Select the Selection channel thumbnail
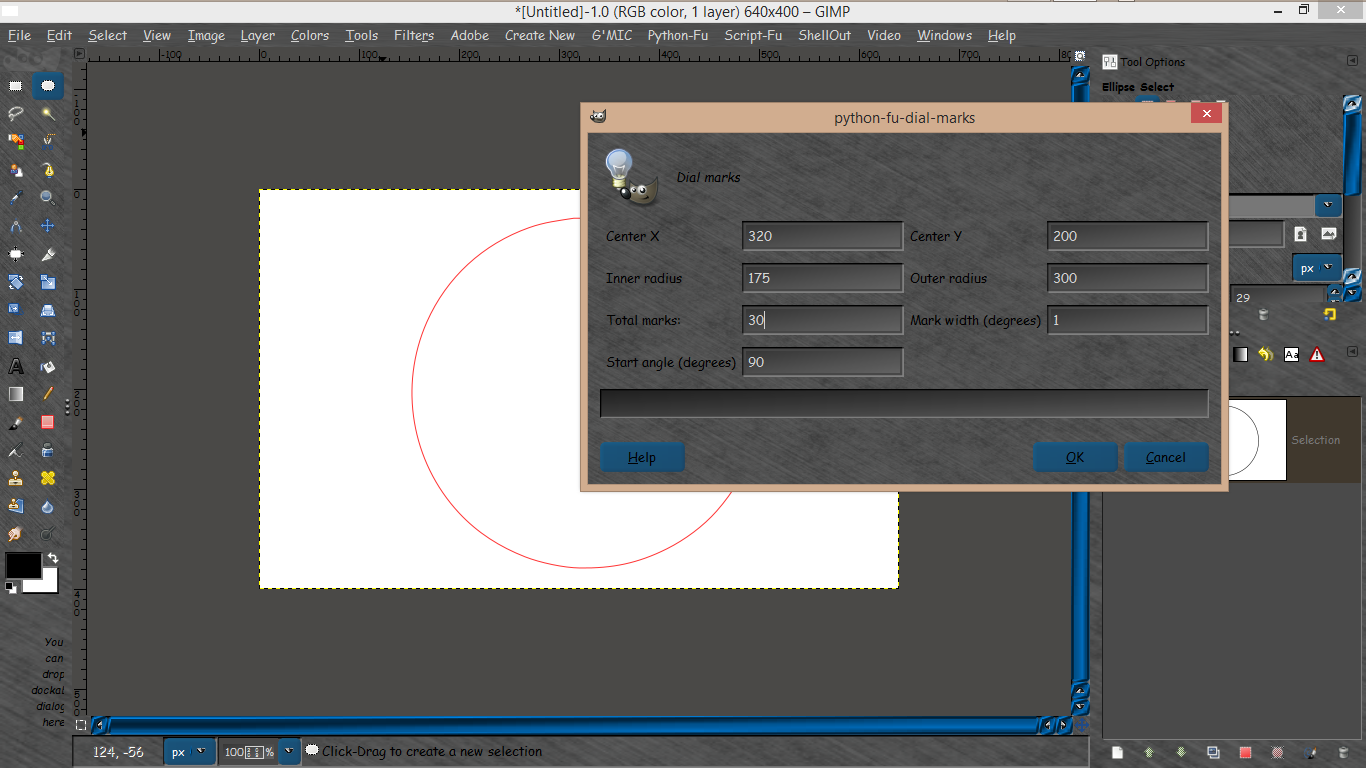 pyautogui.click(x=1256, y=440)
